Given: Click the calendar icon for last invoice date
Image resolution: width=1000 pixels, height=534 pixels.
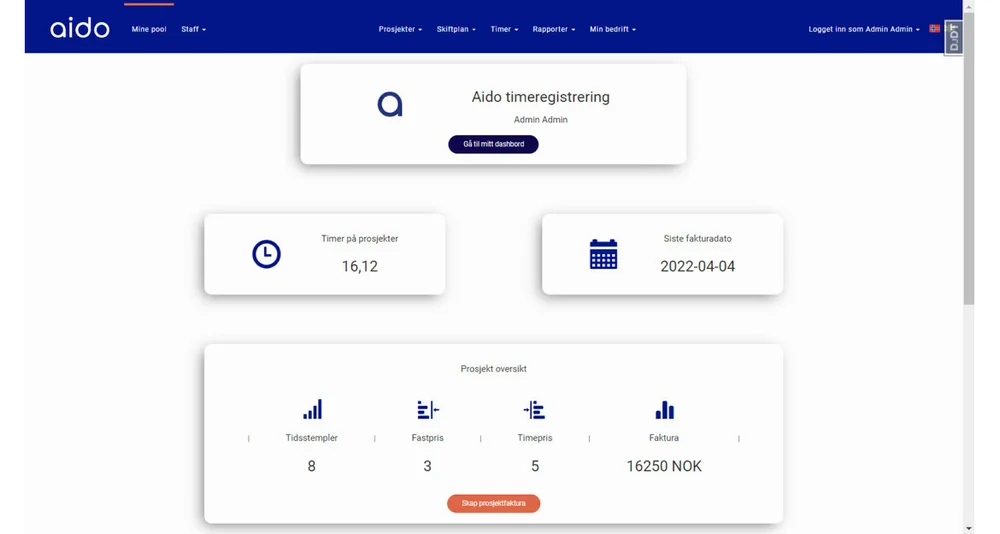Looking at the screenshot, I should 603,254.
